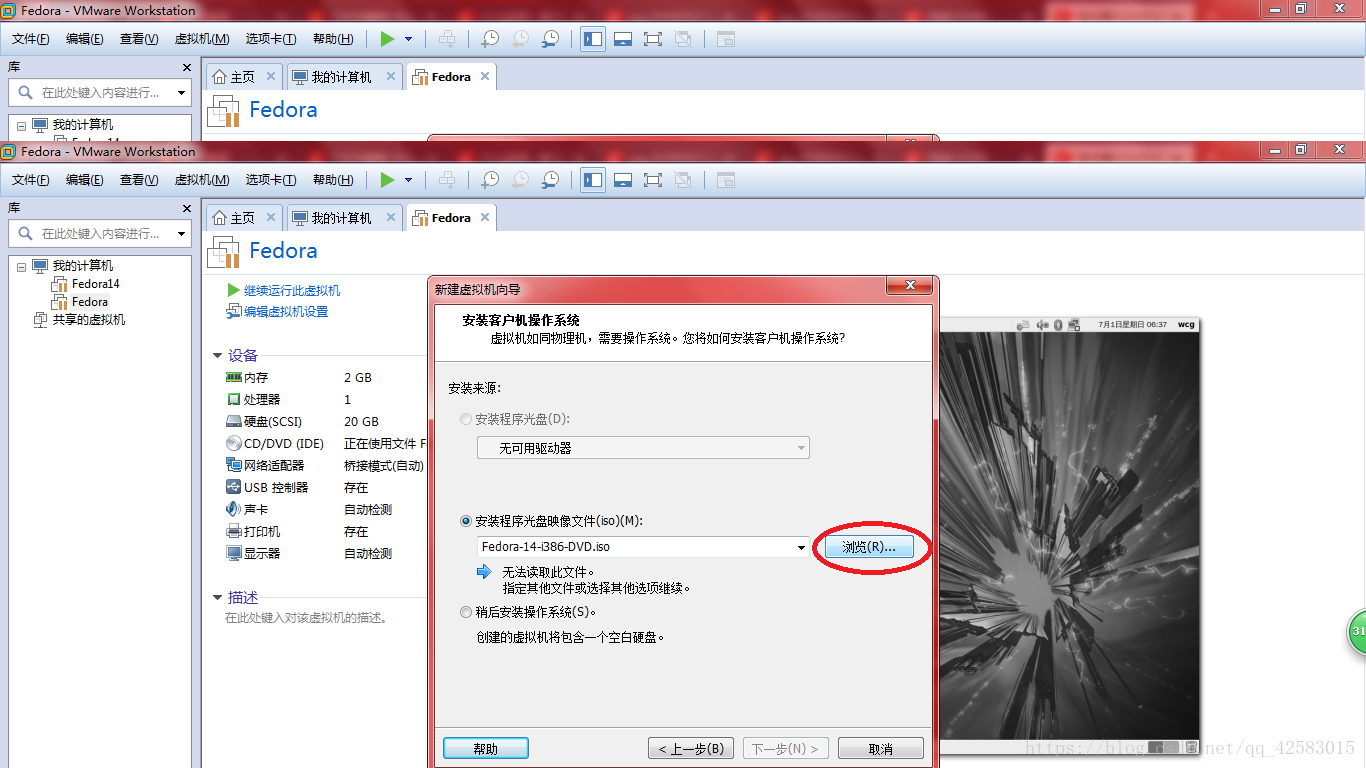Enter full screen mode via front window toolbar
Image resolution: width=1366 pixels, height=768 pixels.
pos(653,180)
